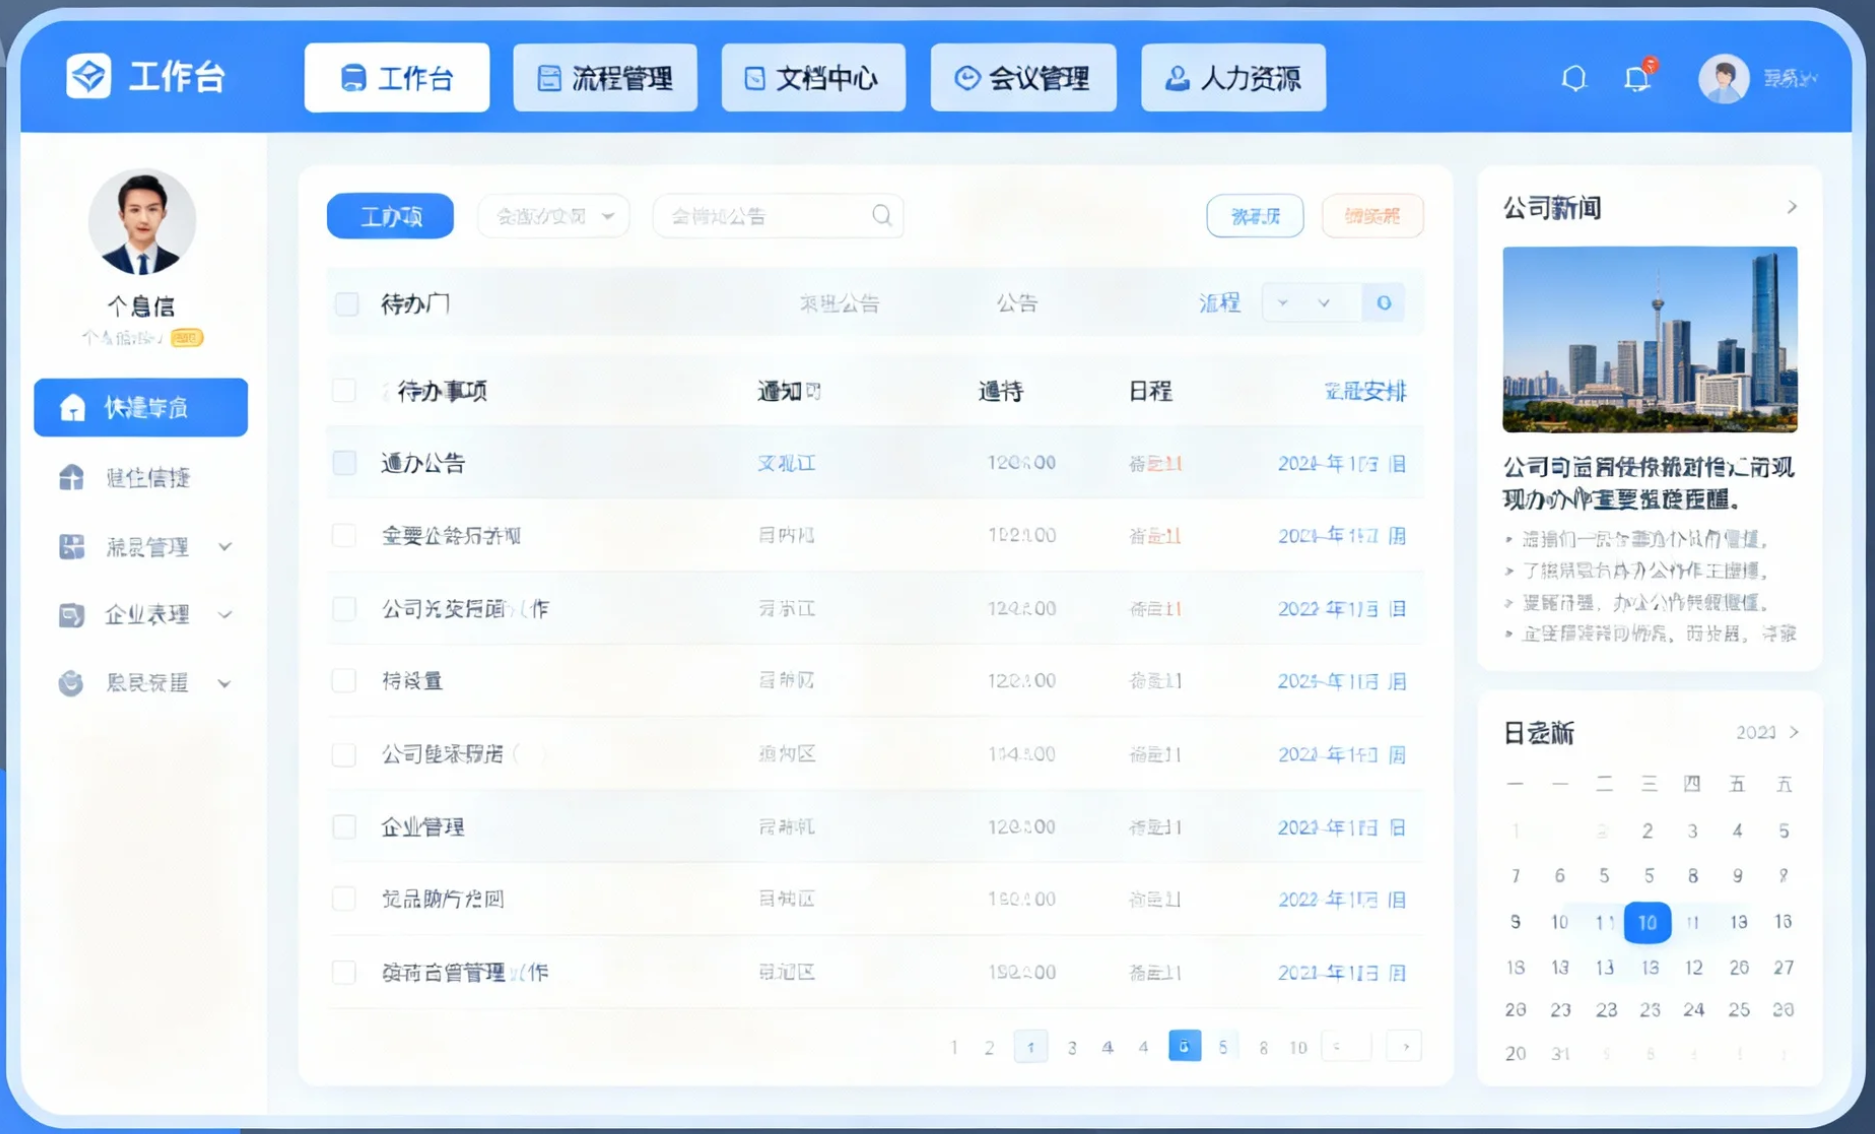Click the search magnifier icon in search box
The height and width of the screenshot is (1134, 1875).
pyautogui.click(x=881, y=215)
